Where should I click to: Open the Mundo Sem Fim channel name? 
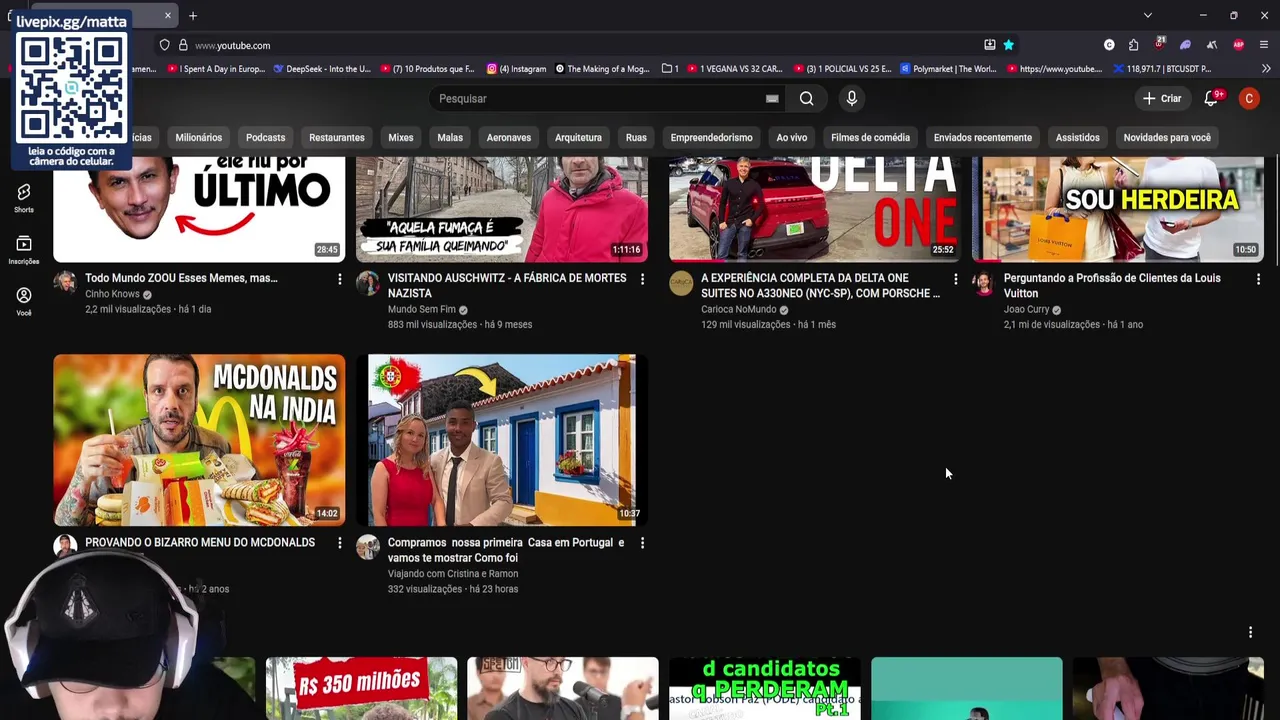[422, 309]
